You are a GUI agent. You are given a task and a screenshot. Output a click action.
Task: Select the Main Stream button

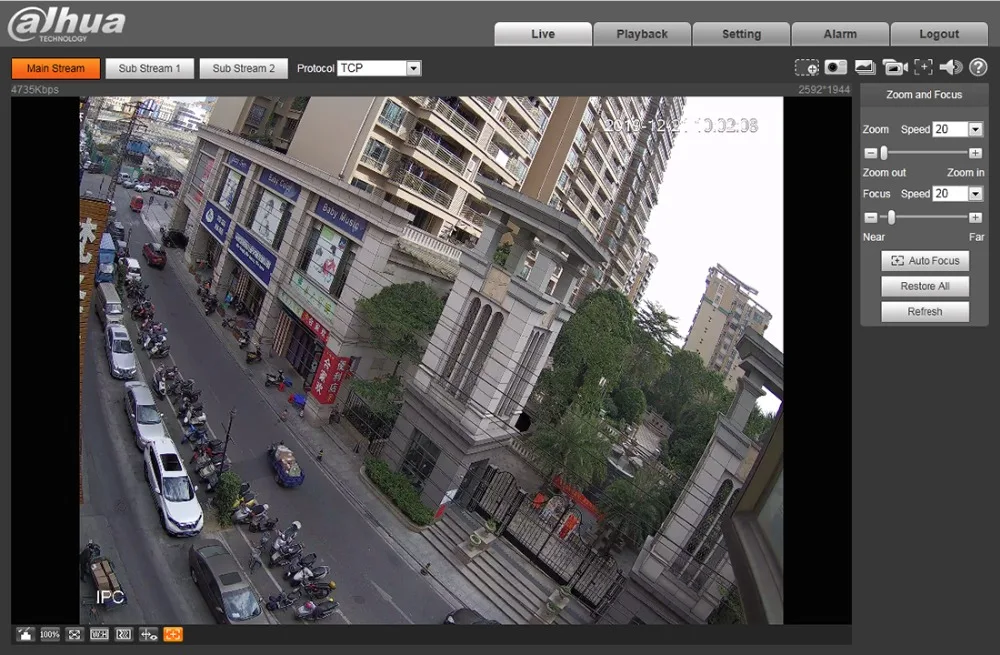(x=55, y=68)
